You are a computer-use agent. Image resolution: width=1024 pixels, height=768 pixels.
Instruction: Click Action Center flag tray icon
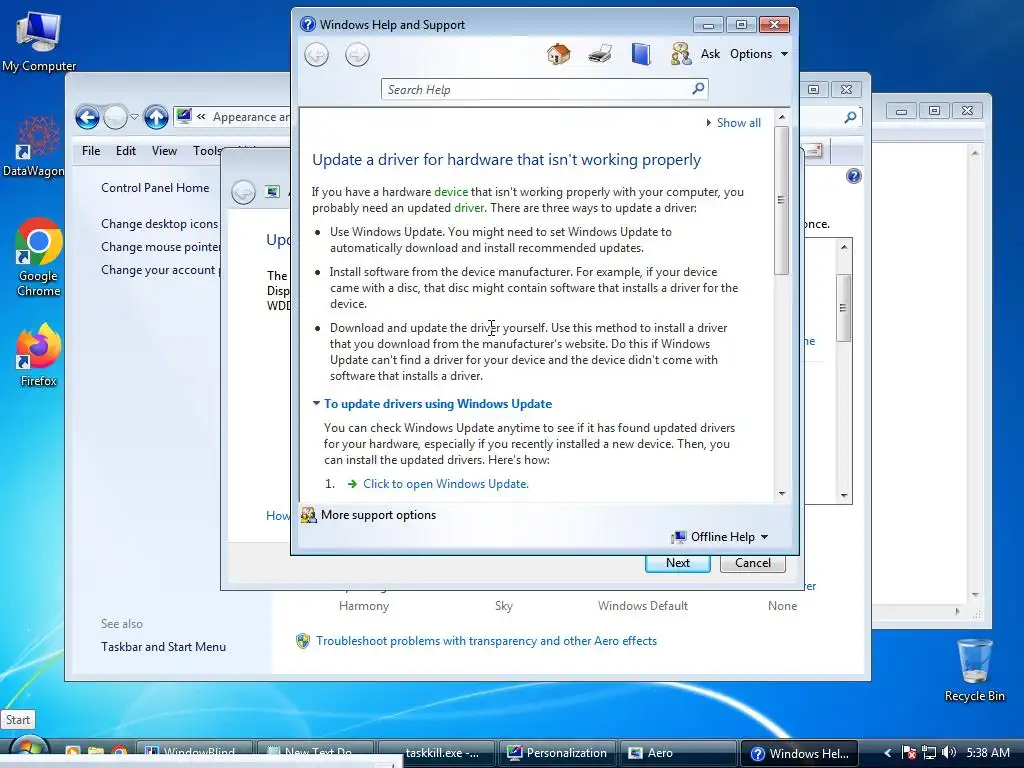point(908,753)
